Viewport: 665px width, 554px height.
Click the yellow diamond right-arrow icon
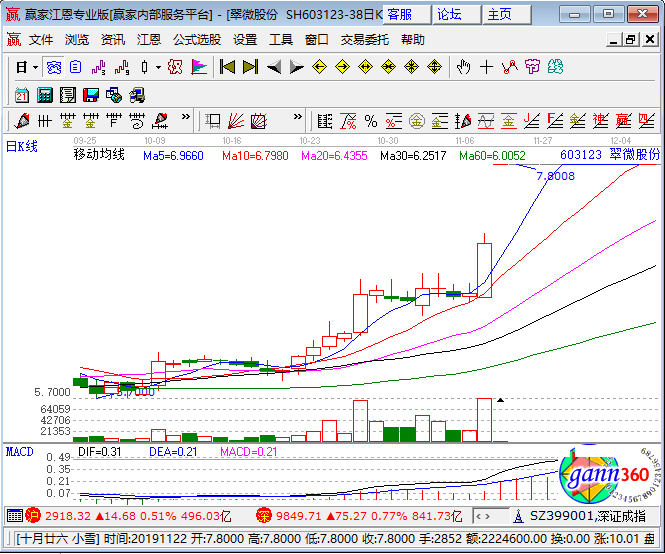pos(342,67)
